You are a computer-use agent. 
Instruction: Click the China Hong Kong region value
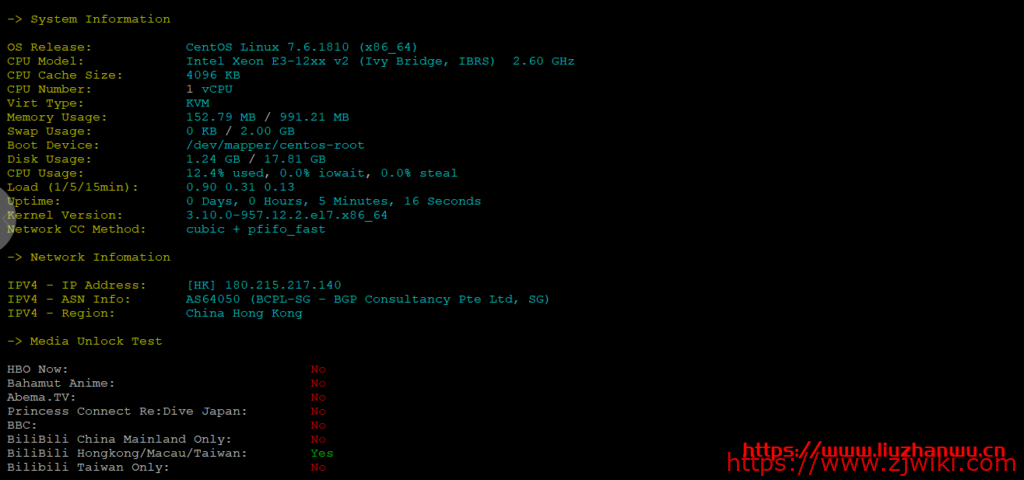pyautogui.click(x=244, y=313)
